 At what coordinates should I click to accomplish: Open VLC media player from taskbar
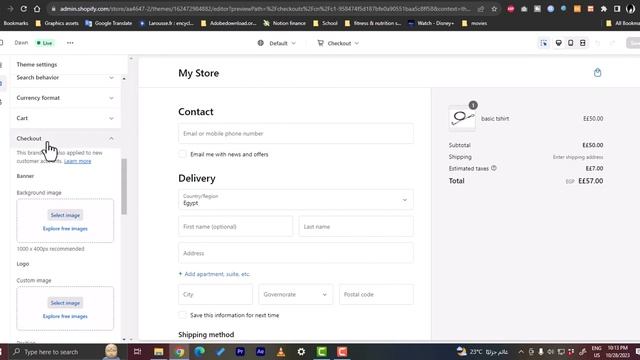(281, 351)
